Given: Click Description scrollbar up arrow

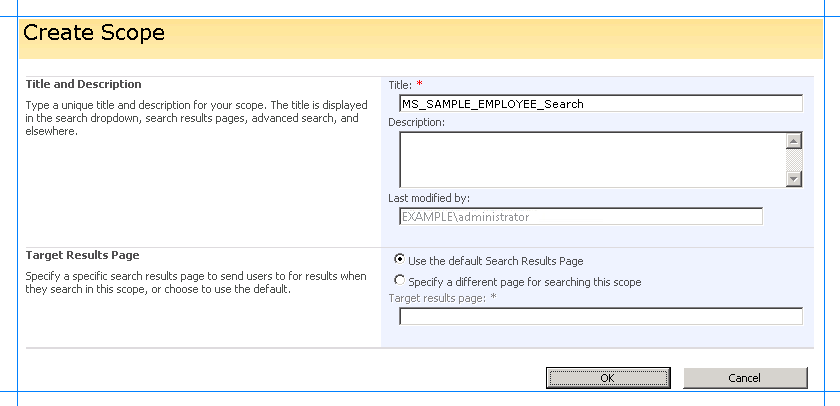Looking at the screenshot, I should coord(794,141).
